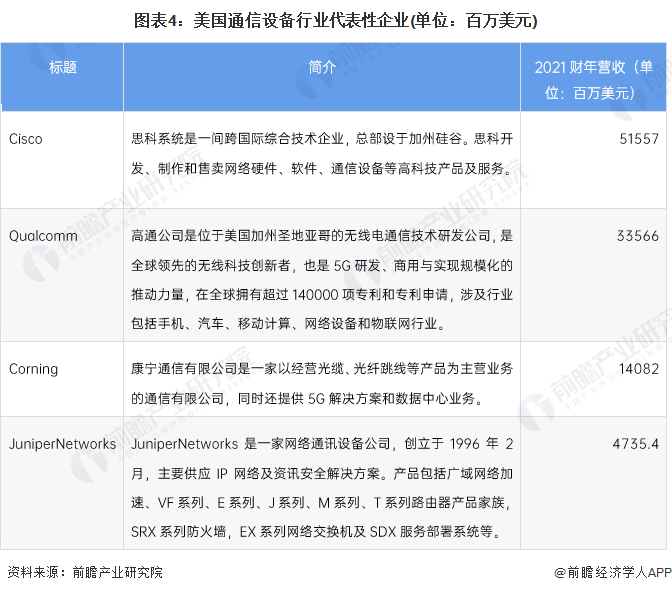Click the revenue value 51557
The image size is (672, 593).
[x=639, y=139]
